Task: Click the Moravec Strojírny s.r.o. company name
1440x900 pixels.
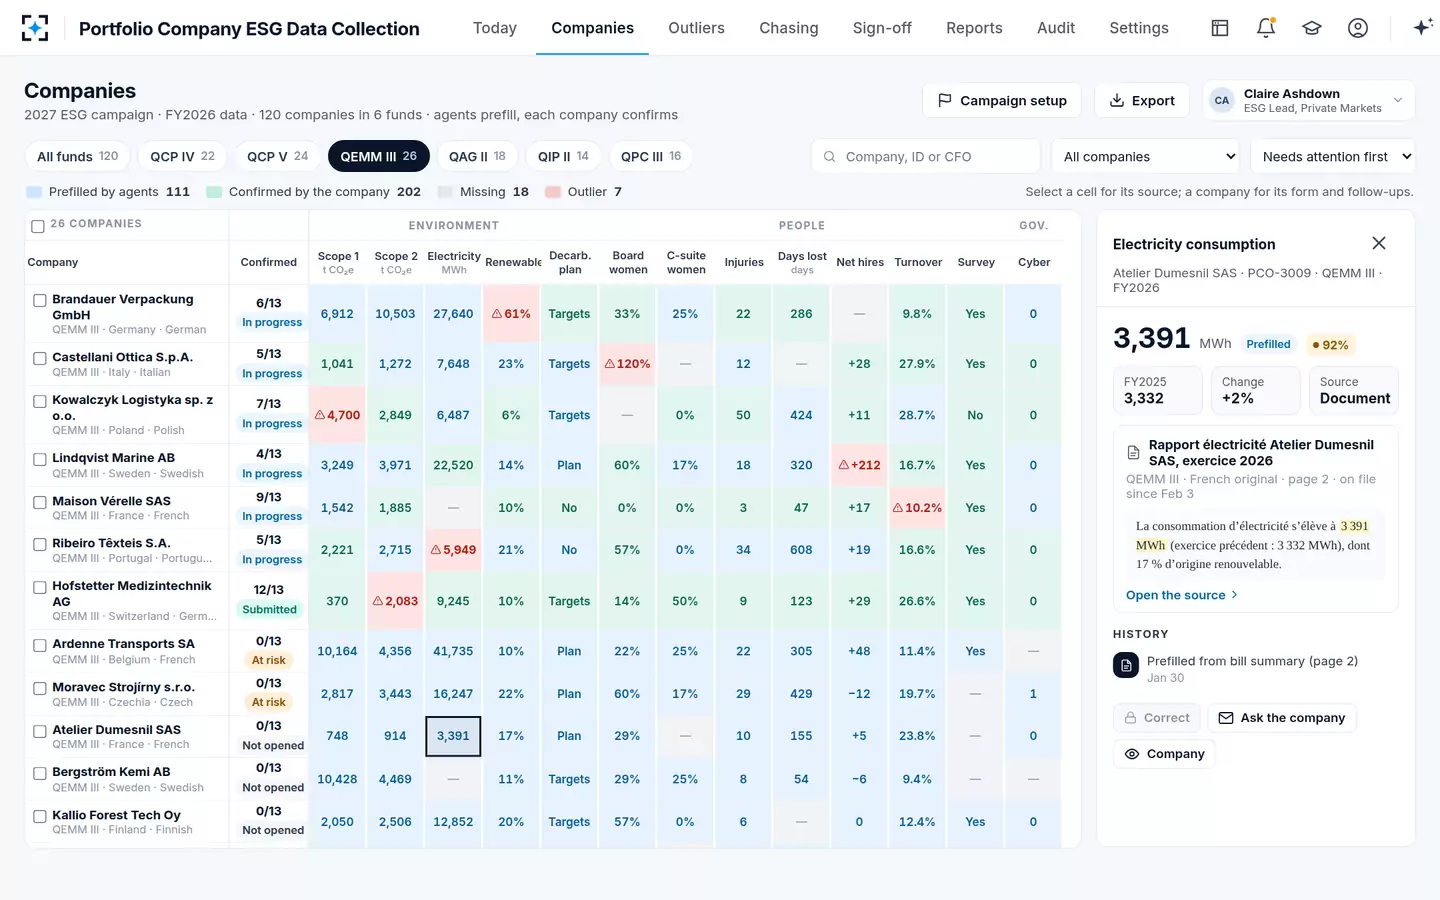Action: (123, 688)
